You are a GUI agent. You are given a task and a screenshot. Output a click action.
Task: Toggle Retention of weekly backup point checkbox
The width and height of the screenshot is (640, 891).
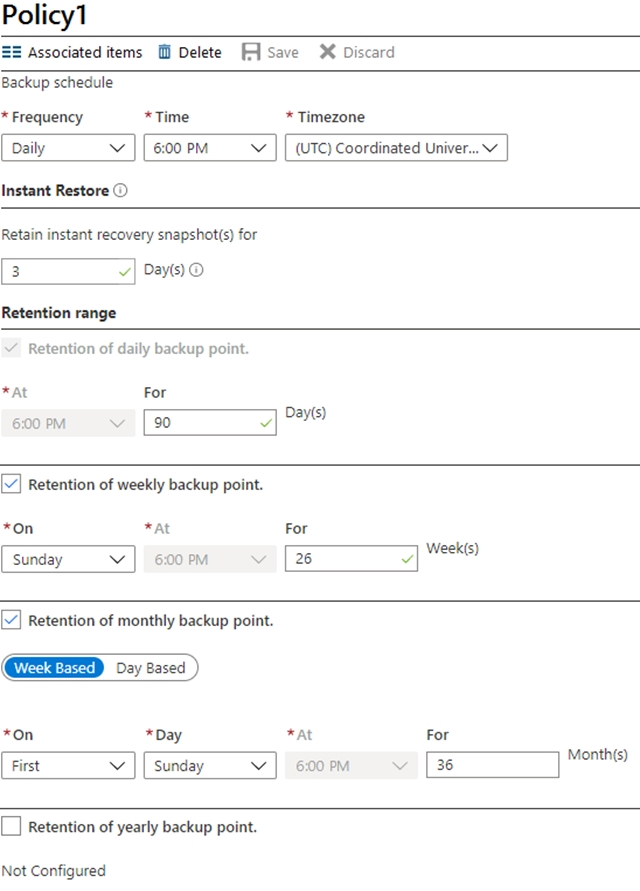[x=11, y=484]
